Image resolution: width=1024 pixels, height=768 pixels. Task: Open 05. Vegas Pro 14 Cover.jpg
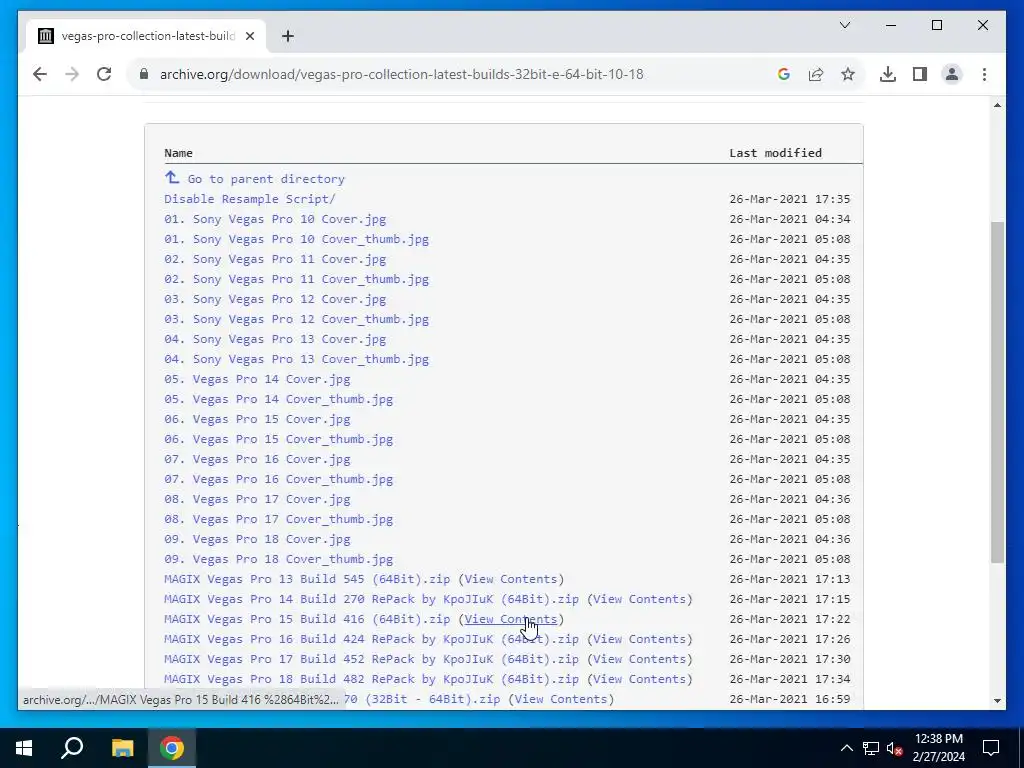point(257,379)
